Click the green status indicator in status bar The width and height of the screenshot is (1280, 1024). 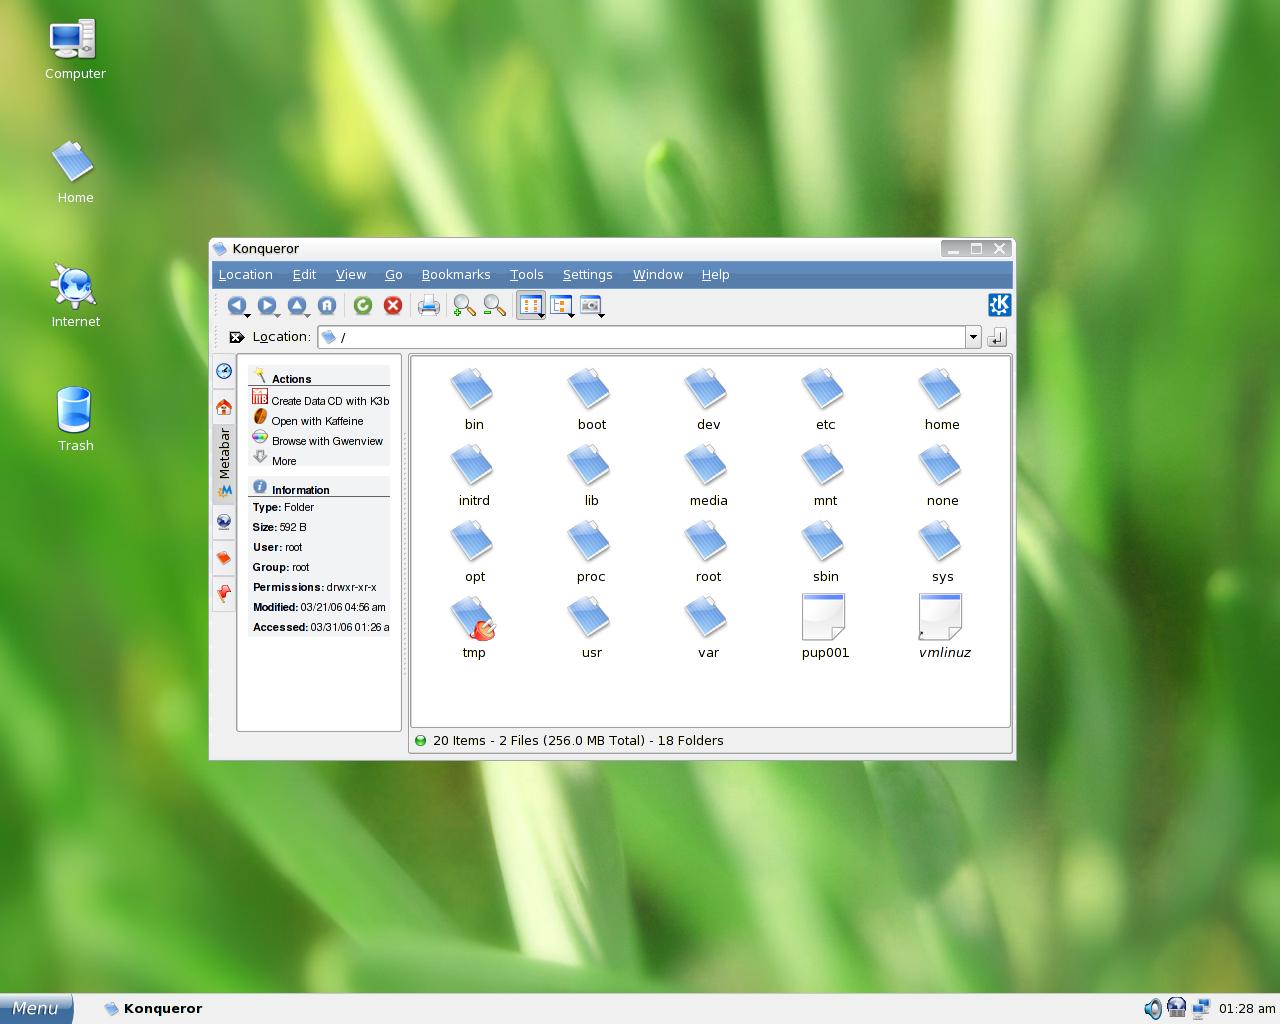click(420, 740)
